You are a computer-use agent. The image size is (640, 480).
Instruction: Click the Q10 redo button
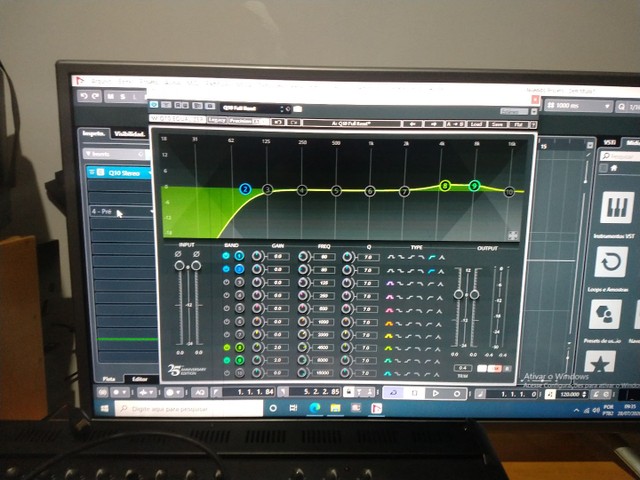coord(294,122)
